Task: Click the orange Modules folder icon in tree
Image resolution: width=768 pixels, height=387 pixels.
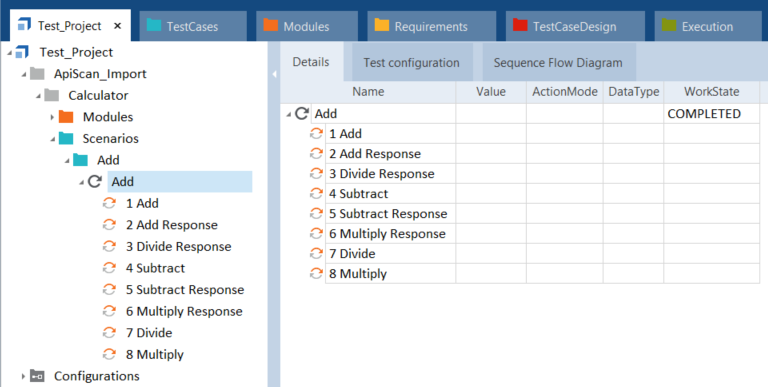Action: click(x=66, y=117)
